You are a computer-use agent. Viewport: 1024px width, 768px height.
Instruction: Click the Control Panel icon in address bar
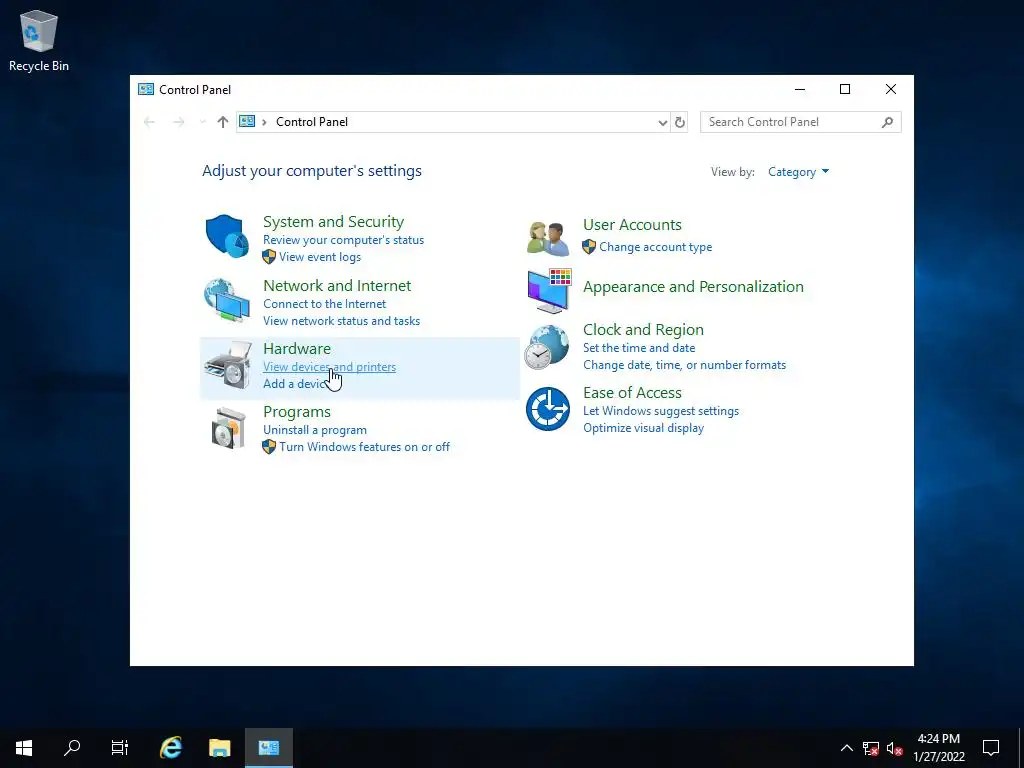(x=247, y=121)
